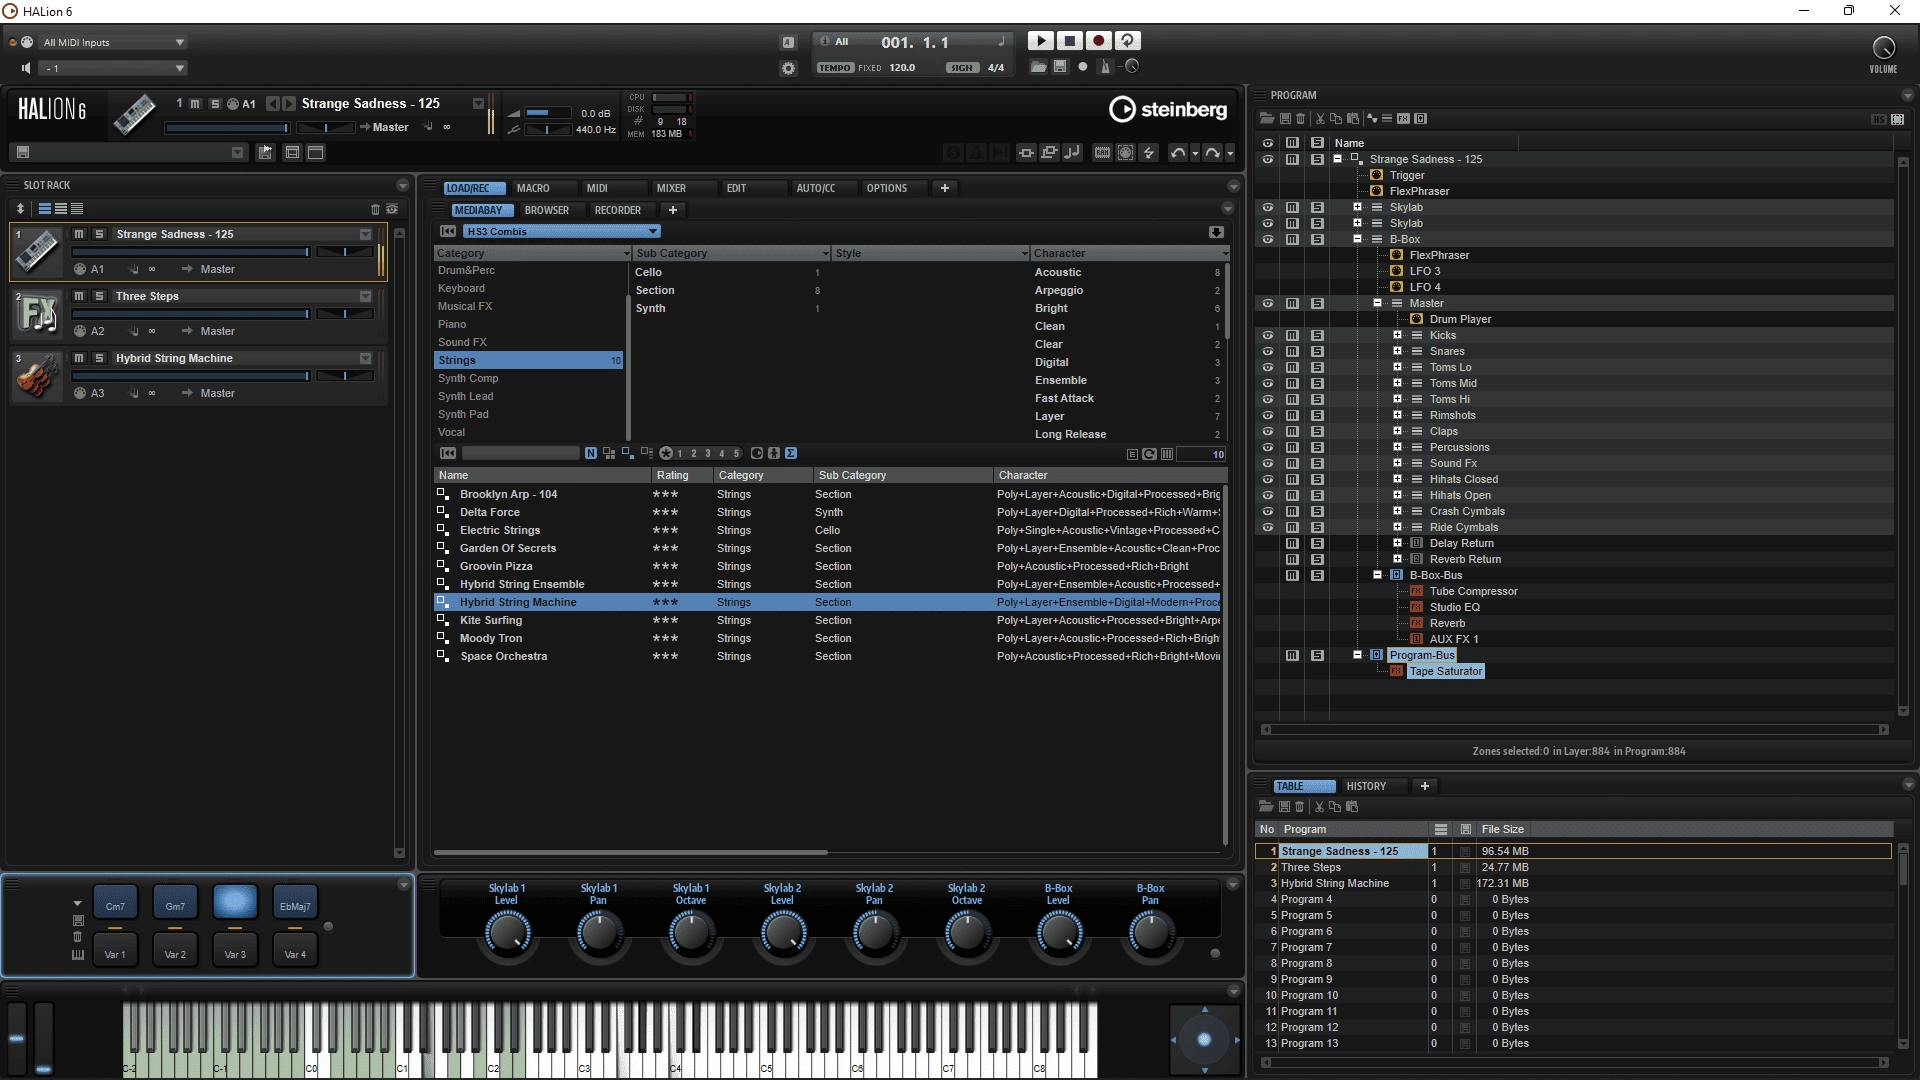1920x1080 pixels.
Task: Open the settings gear near the tempo display
Action: [x=788, y=68]
